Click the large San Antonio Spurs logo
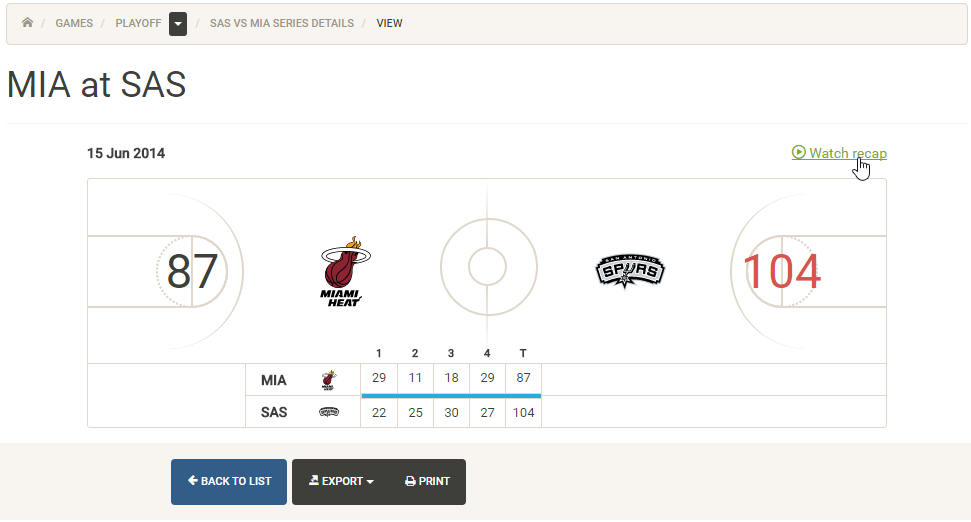The image size is (971, 522). point(630,270)
